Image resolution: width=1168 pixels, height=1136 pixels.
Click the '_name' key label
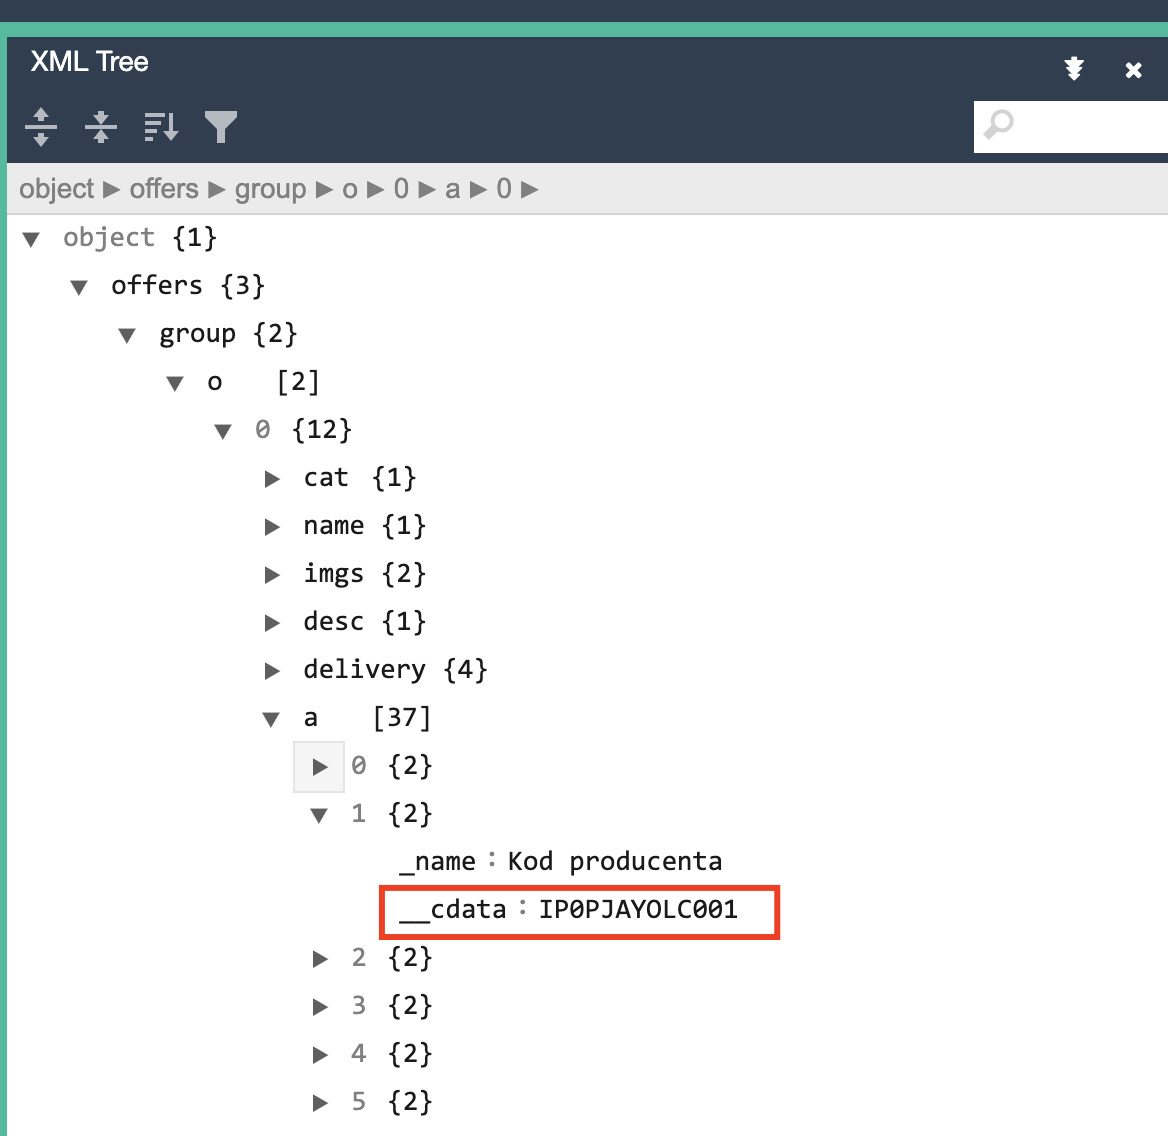(x=437, y=862)
